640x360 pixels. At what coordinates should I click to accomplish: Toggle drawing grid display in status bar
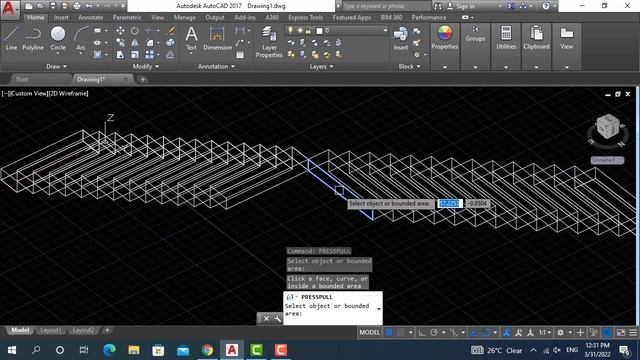pos(389,333)
